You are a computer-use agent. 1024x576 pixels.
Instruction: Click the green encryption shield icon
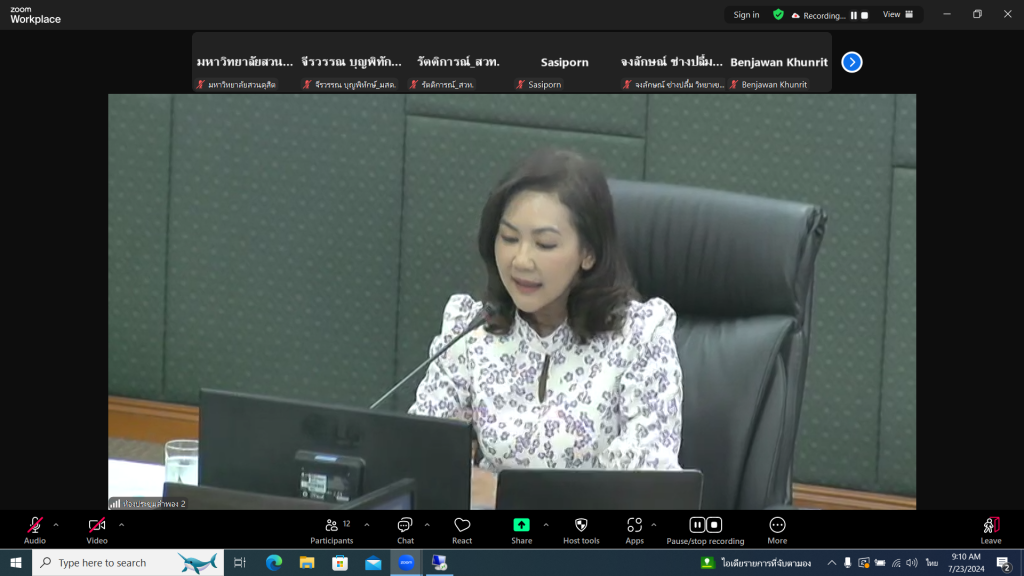point(778,15)
